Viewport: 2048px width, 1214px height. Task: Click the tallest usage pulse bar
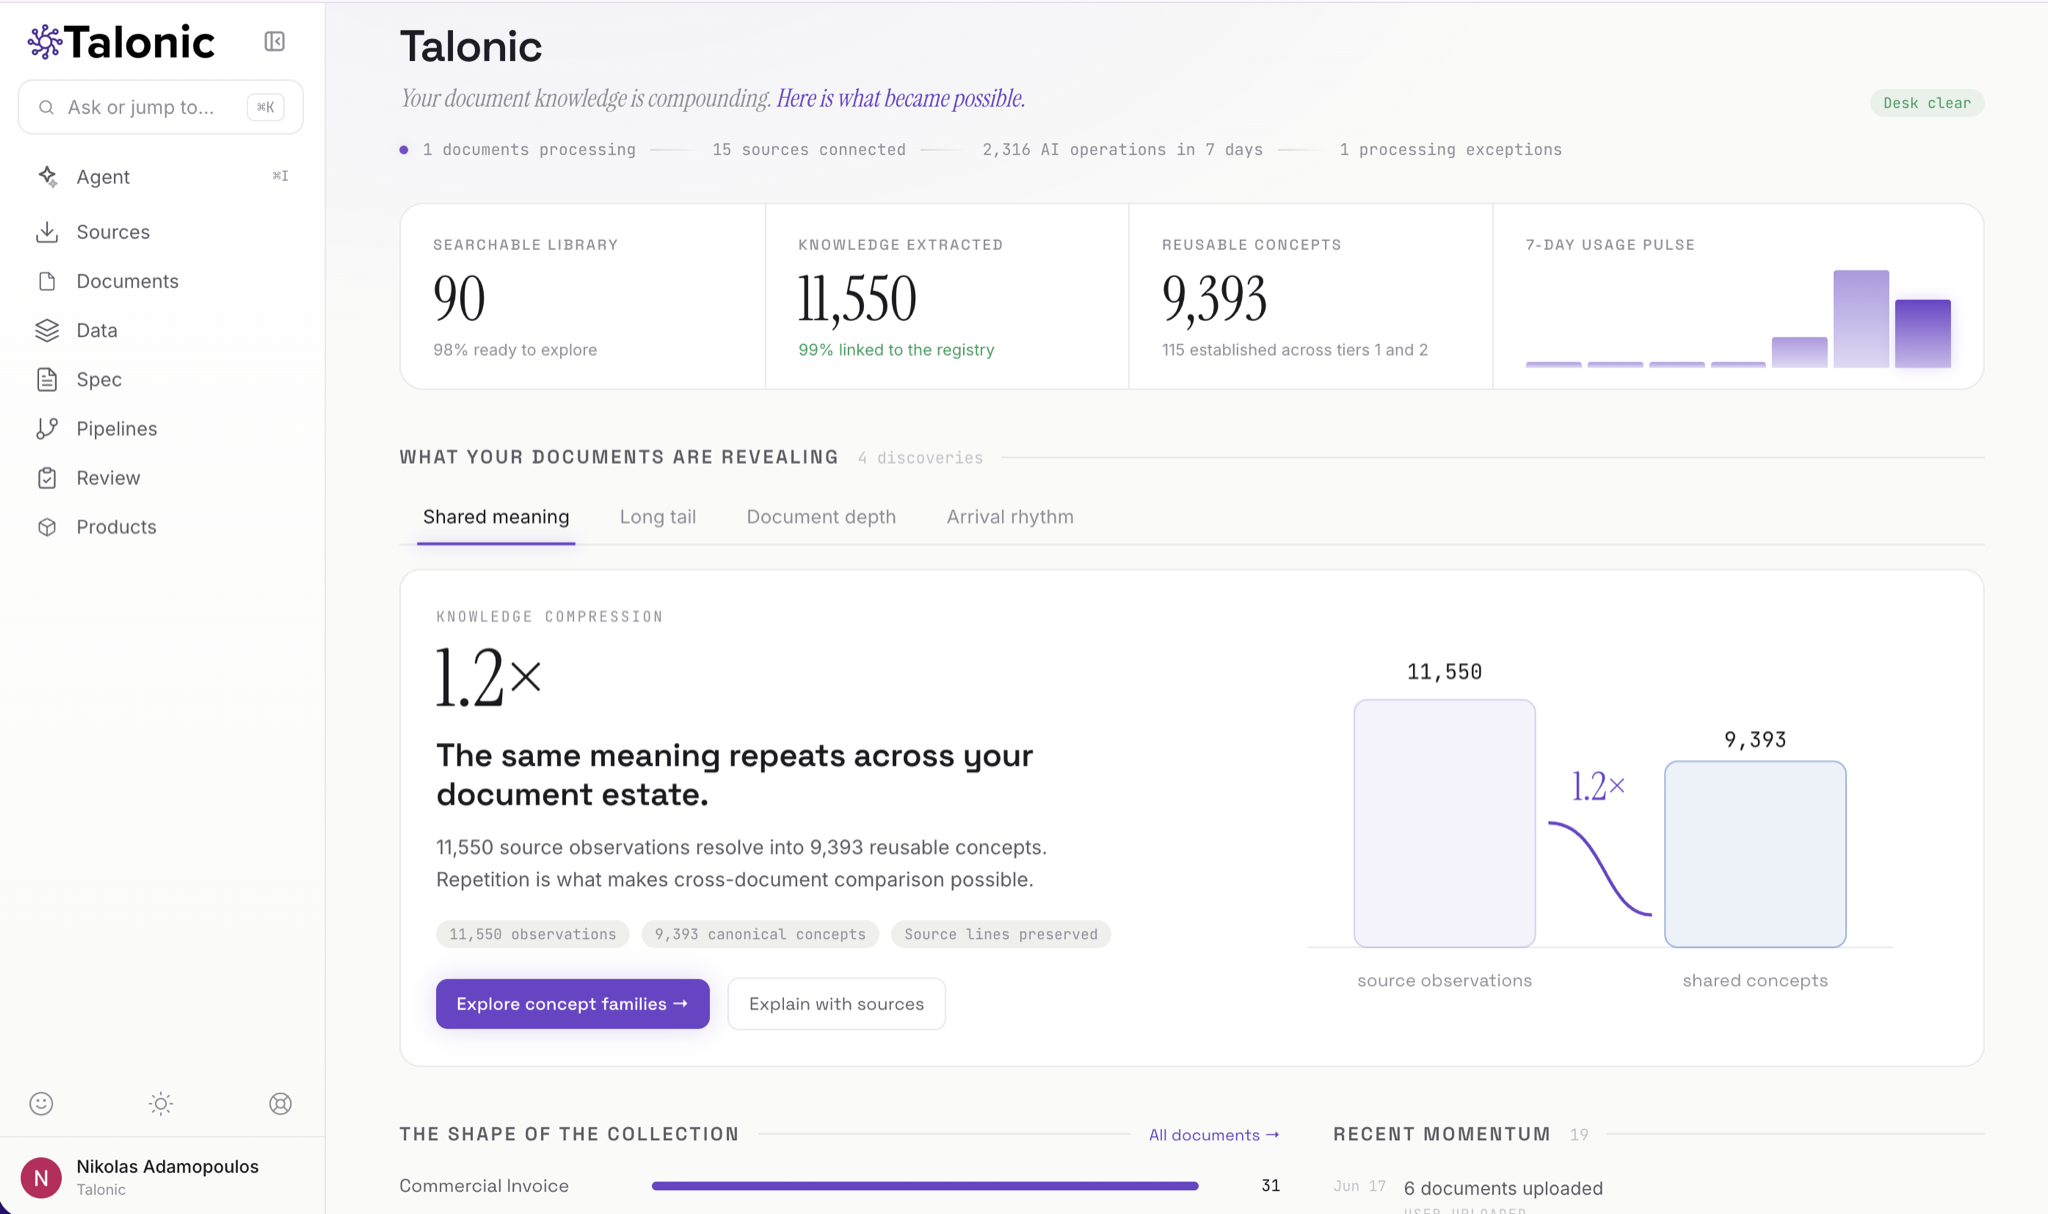coord(1861,319)
